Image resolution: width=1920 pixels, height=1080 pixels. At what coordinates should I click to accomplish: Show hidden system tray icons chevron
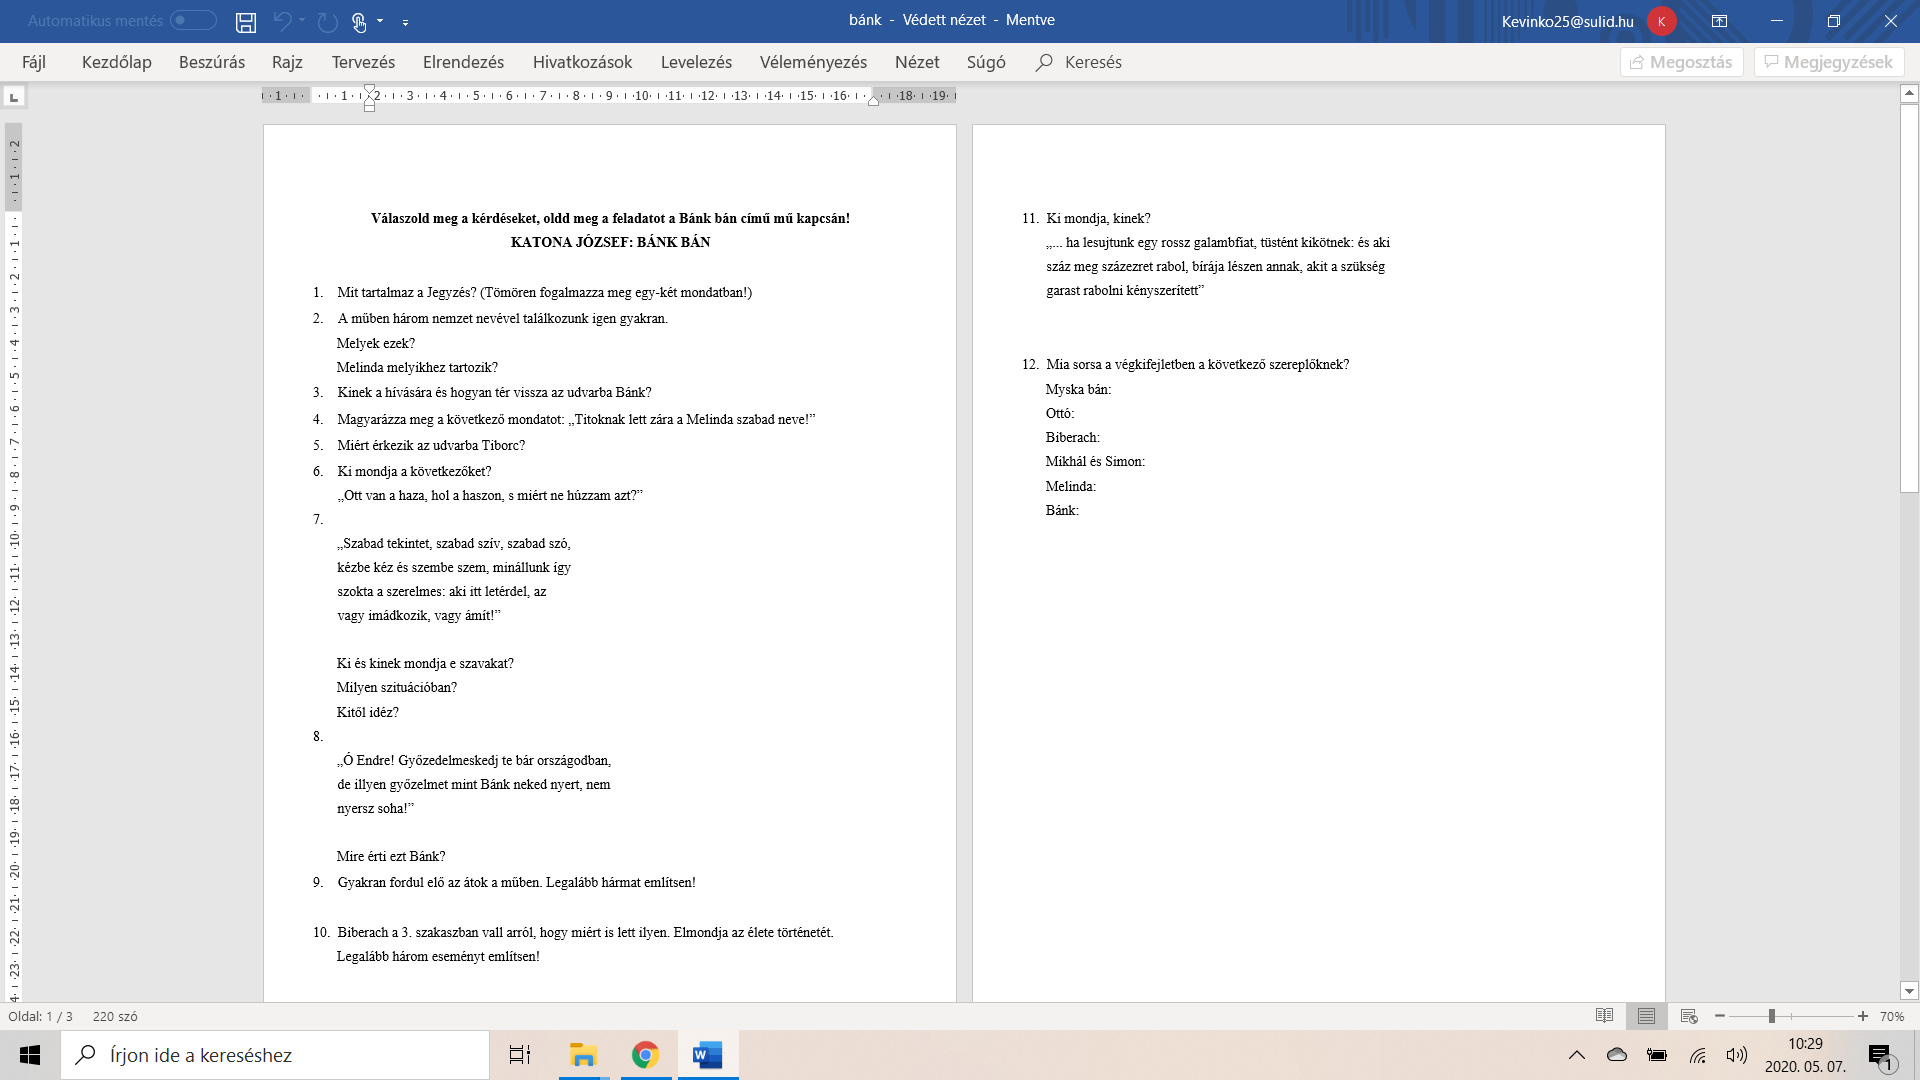pos(1577,1055)
